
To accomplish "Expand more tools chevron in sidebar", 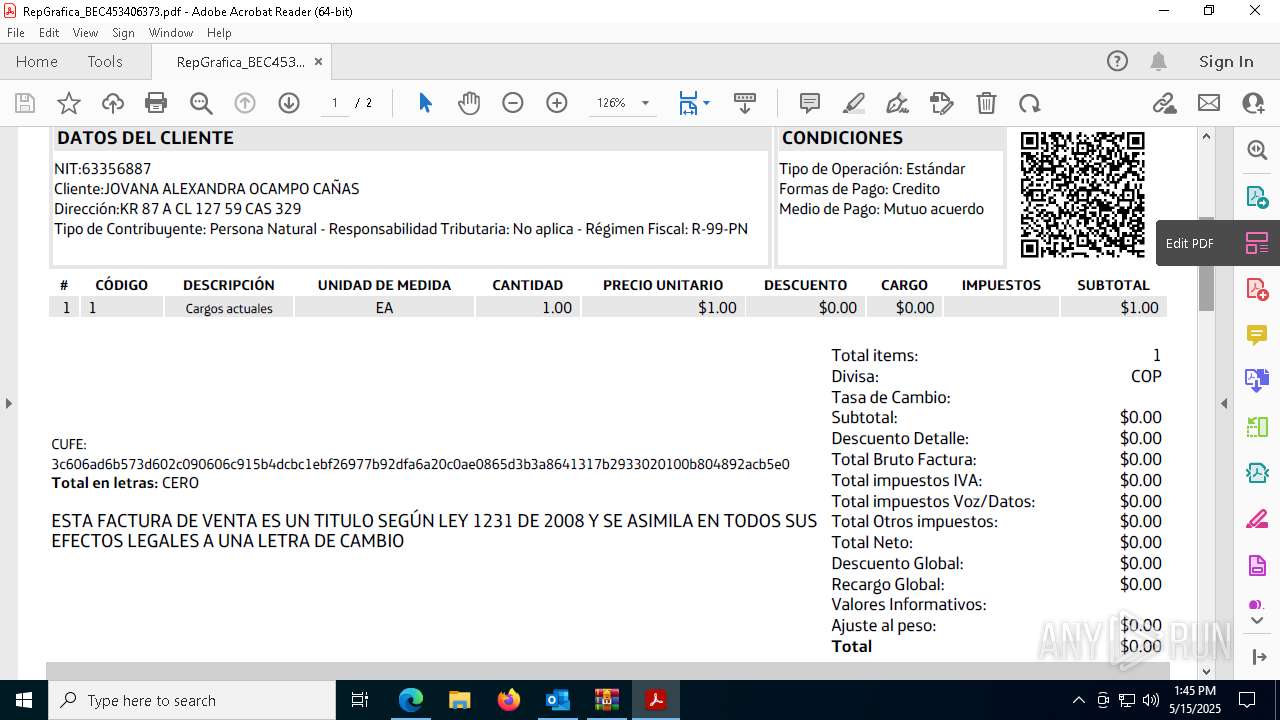I will (x=1257, y=621).
